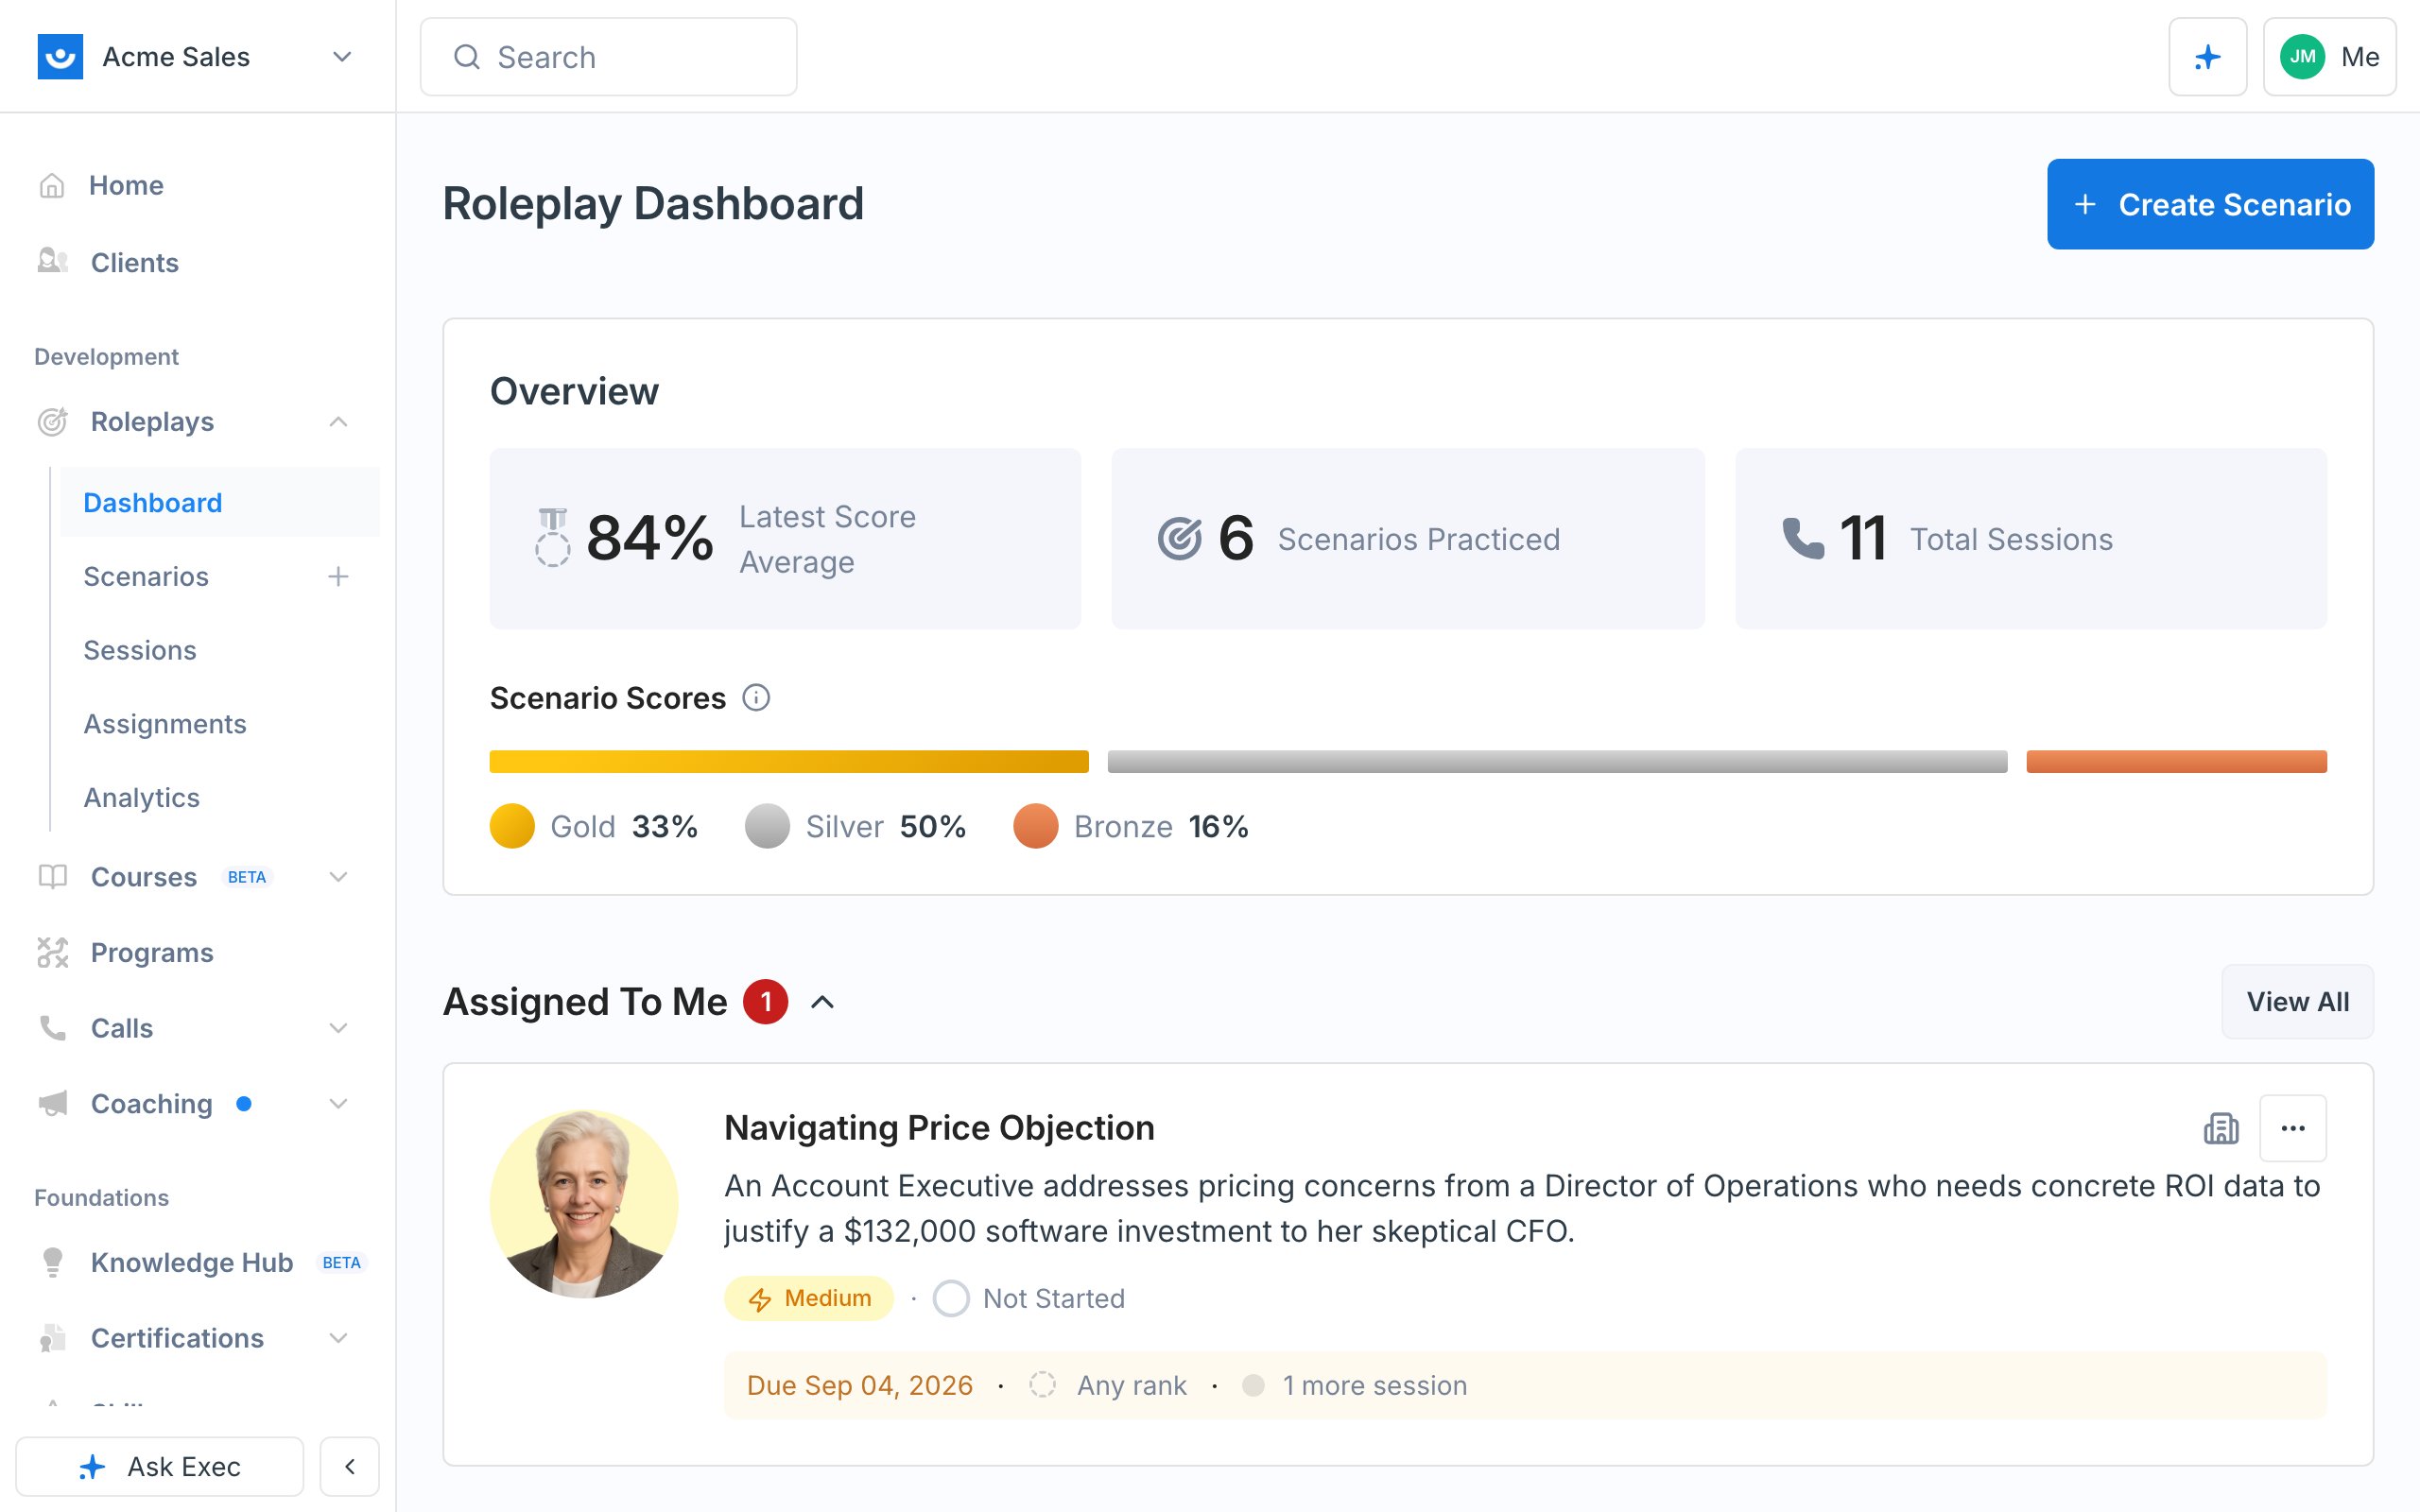This screenshot has width=2420, height=1512.
Task: Collapse the sidebar with the arrow button
Action: point(349,1466)
